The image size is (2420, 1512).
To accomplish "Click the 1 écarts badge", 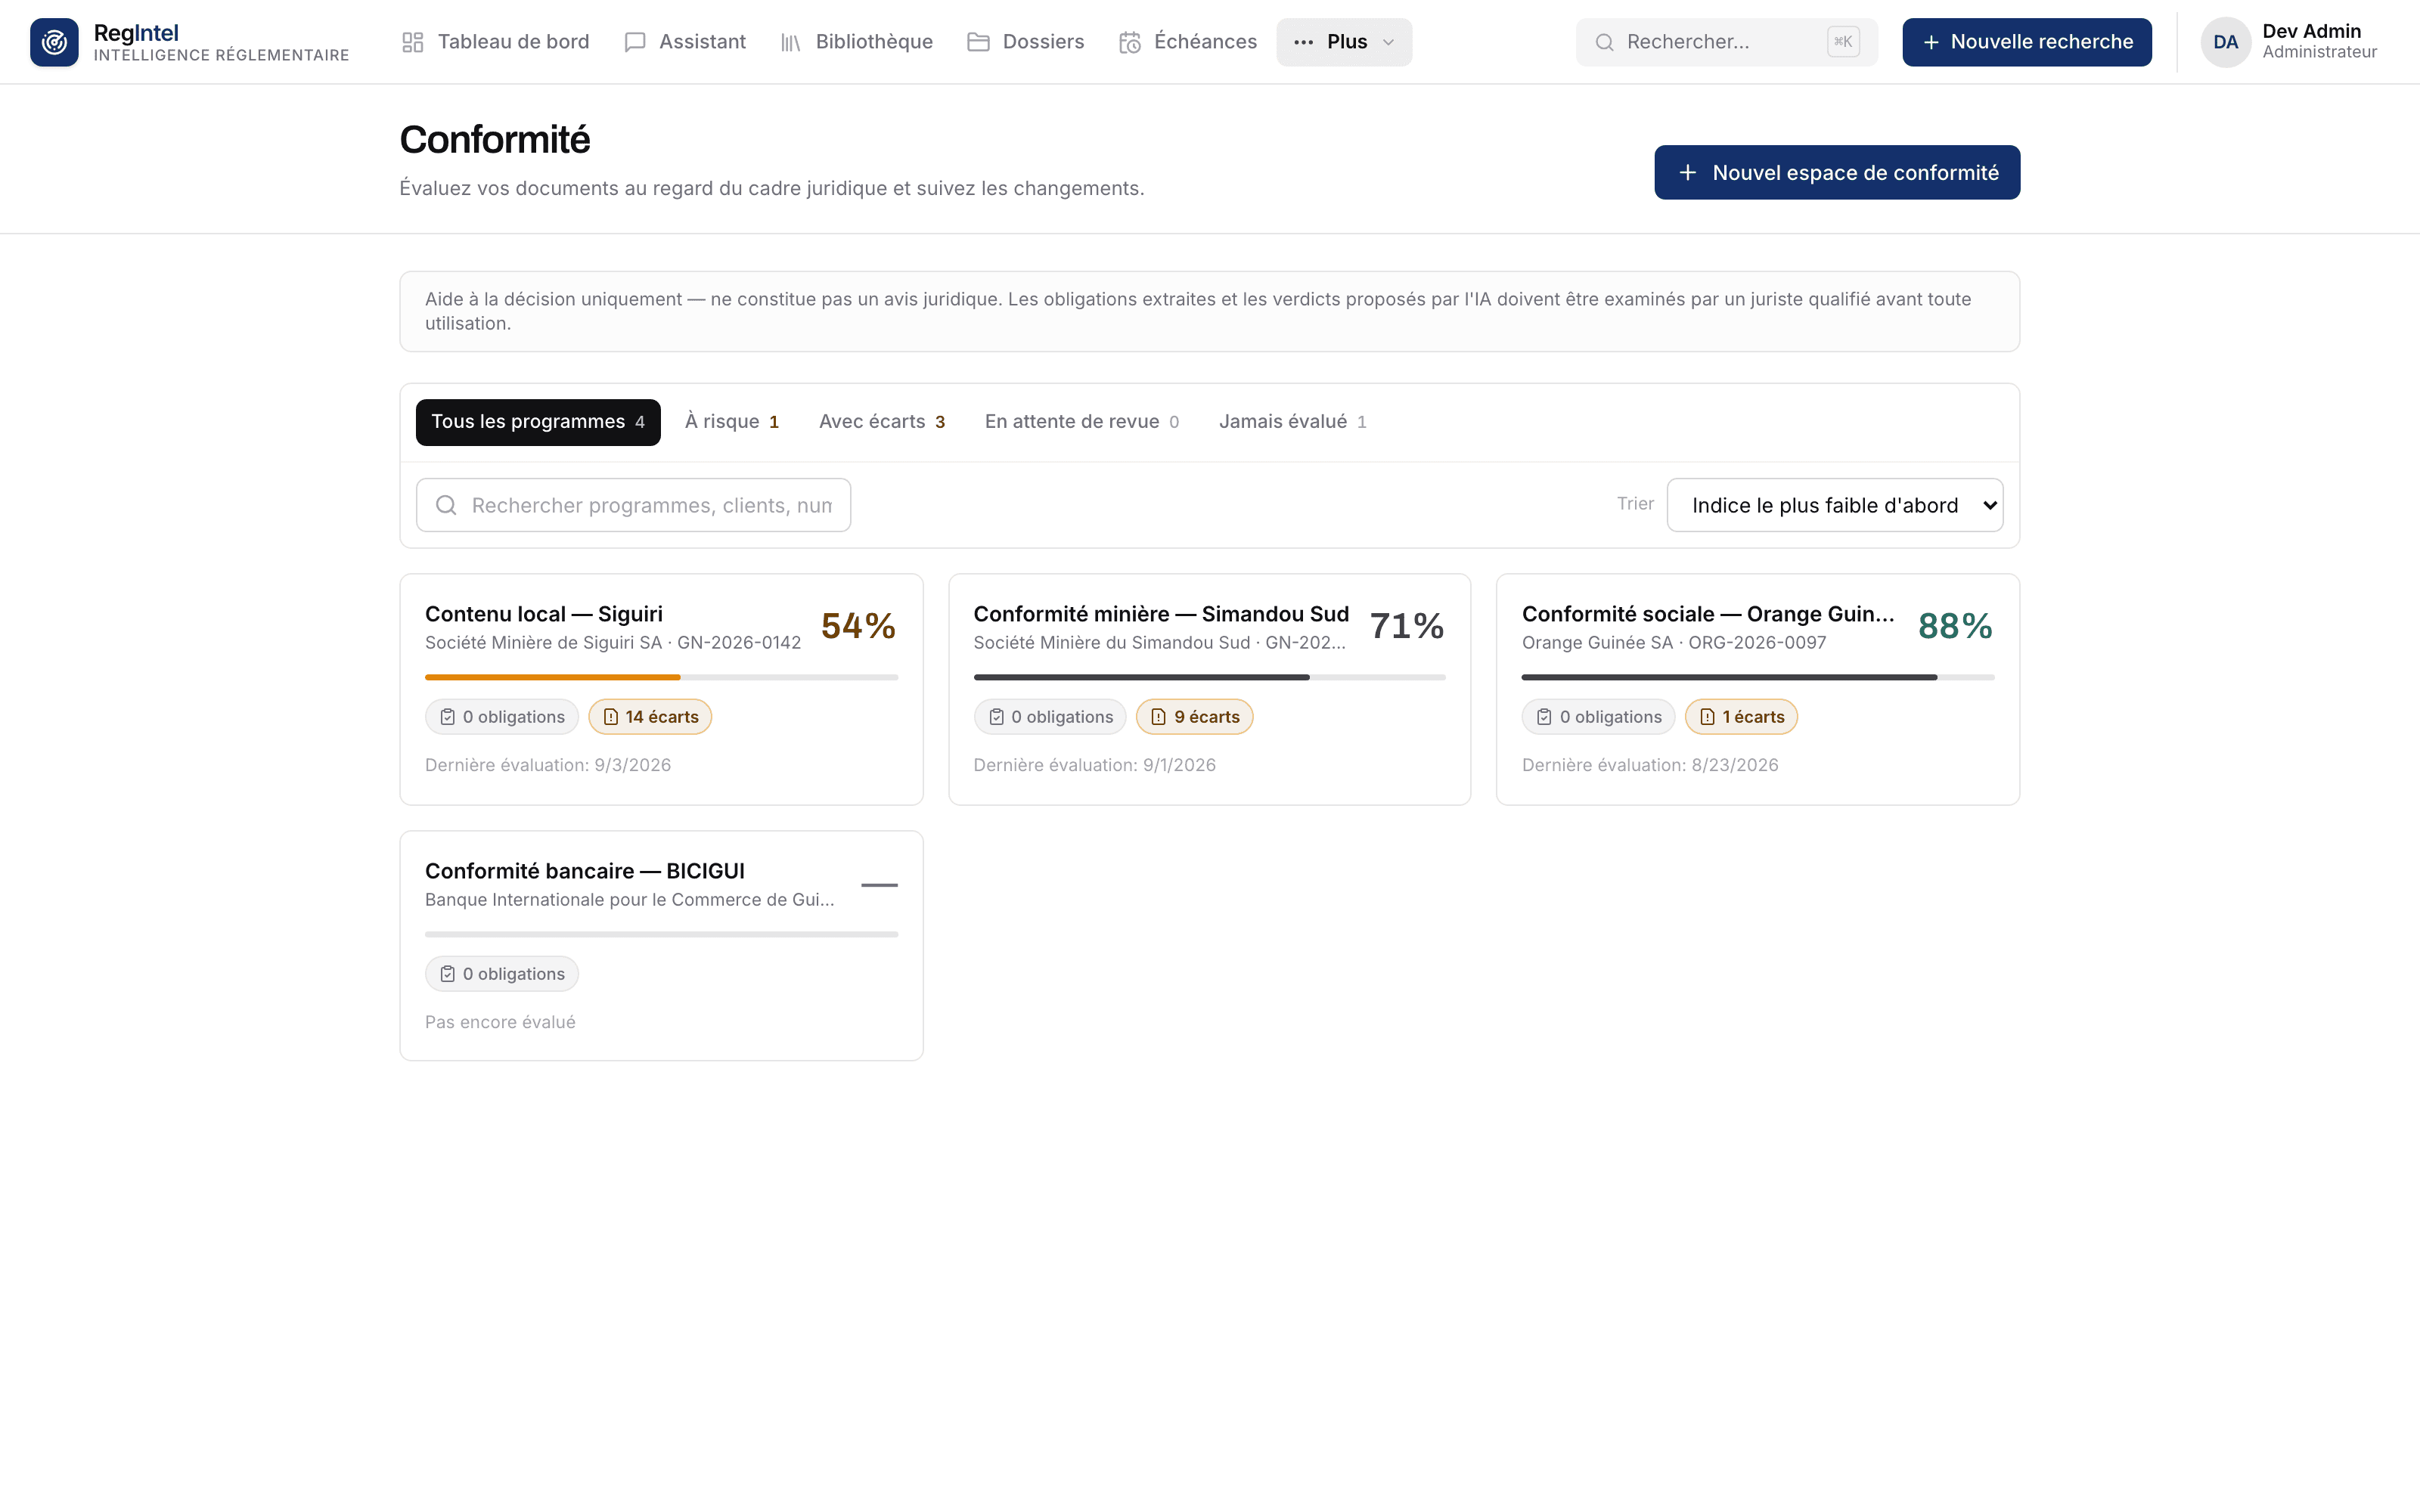I will (1741, 717).
